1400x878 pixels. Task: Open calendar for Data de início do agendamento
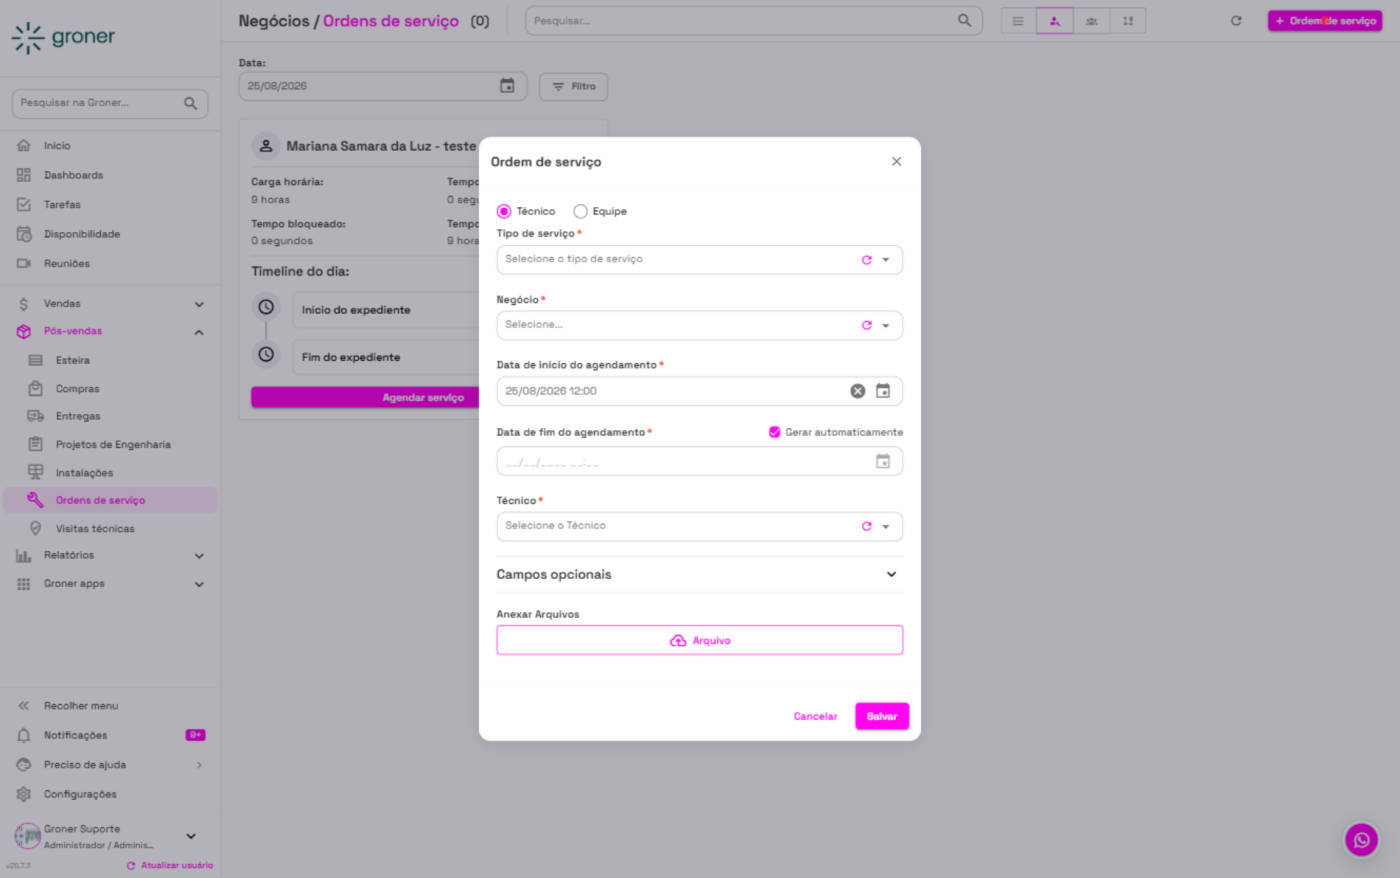tap(883, 391)
